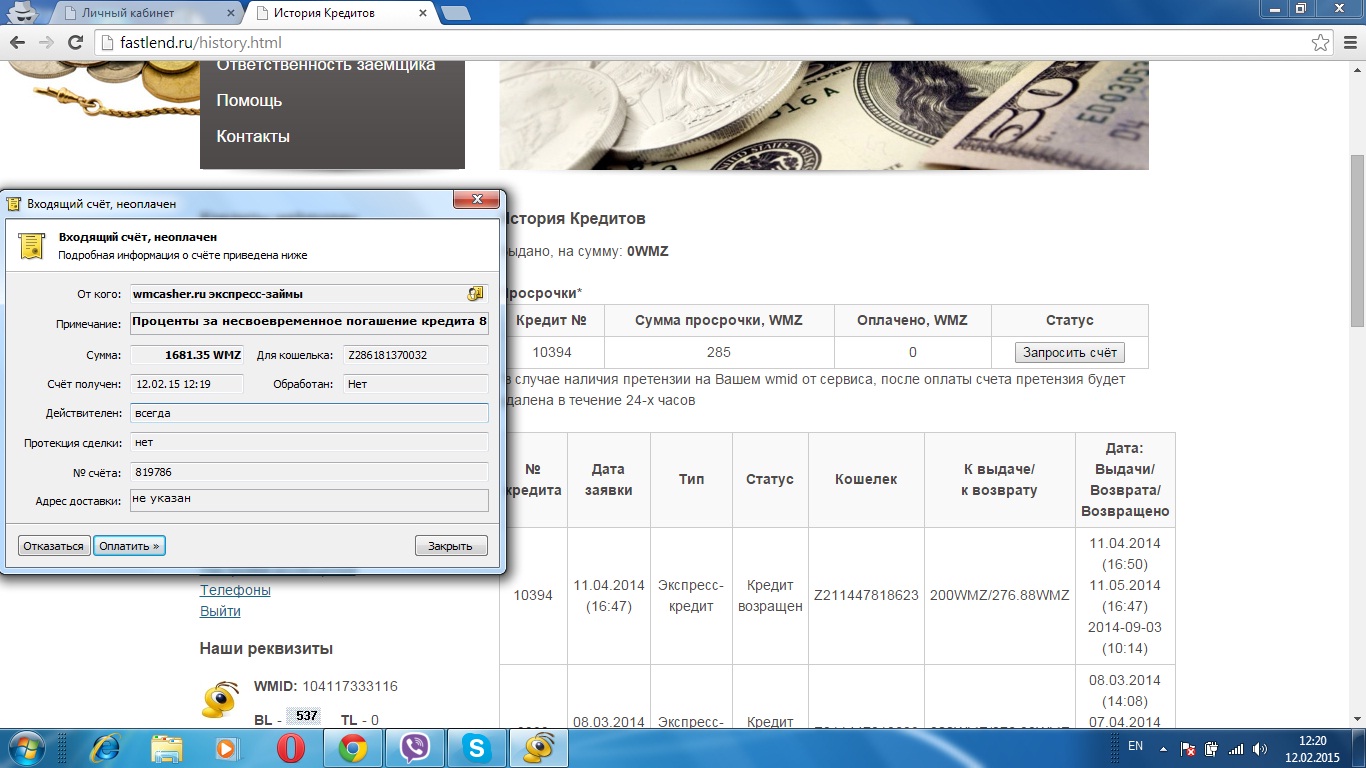Image resolution: width=1366 pixels, height=768 pixels.
Task: Click the Примечание field text
Action: click(x=309, y=323)
